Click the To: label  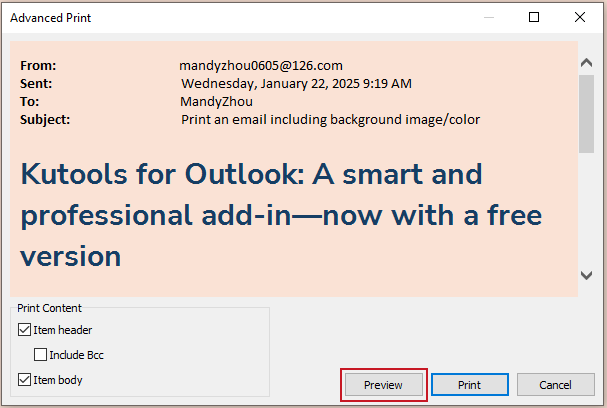click(x=29, y=101)
